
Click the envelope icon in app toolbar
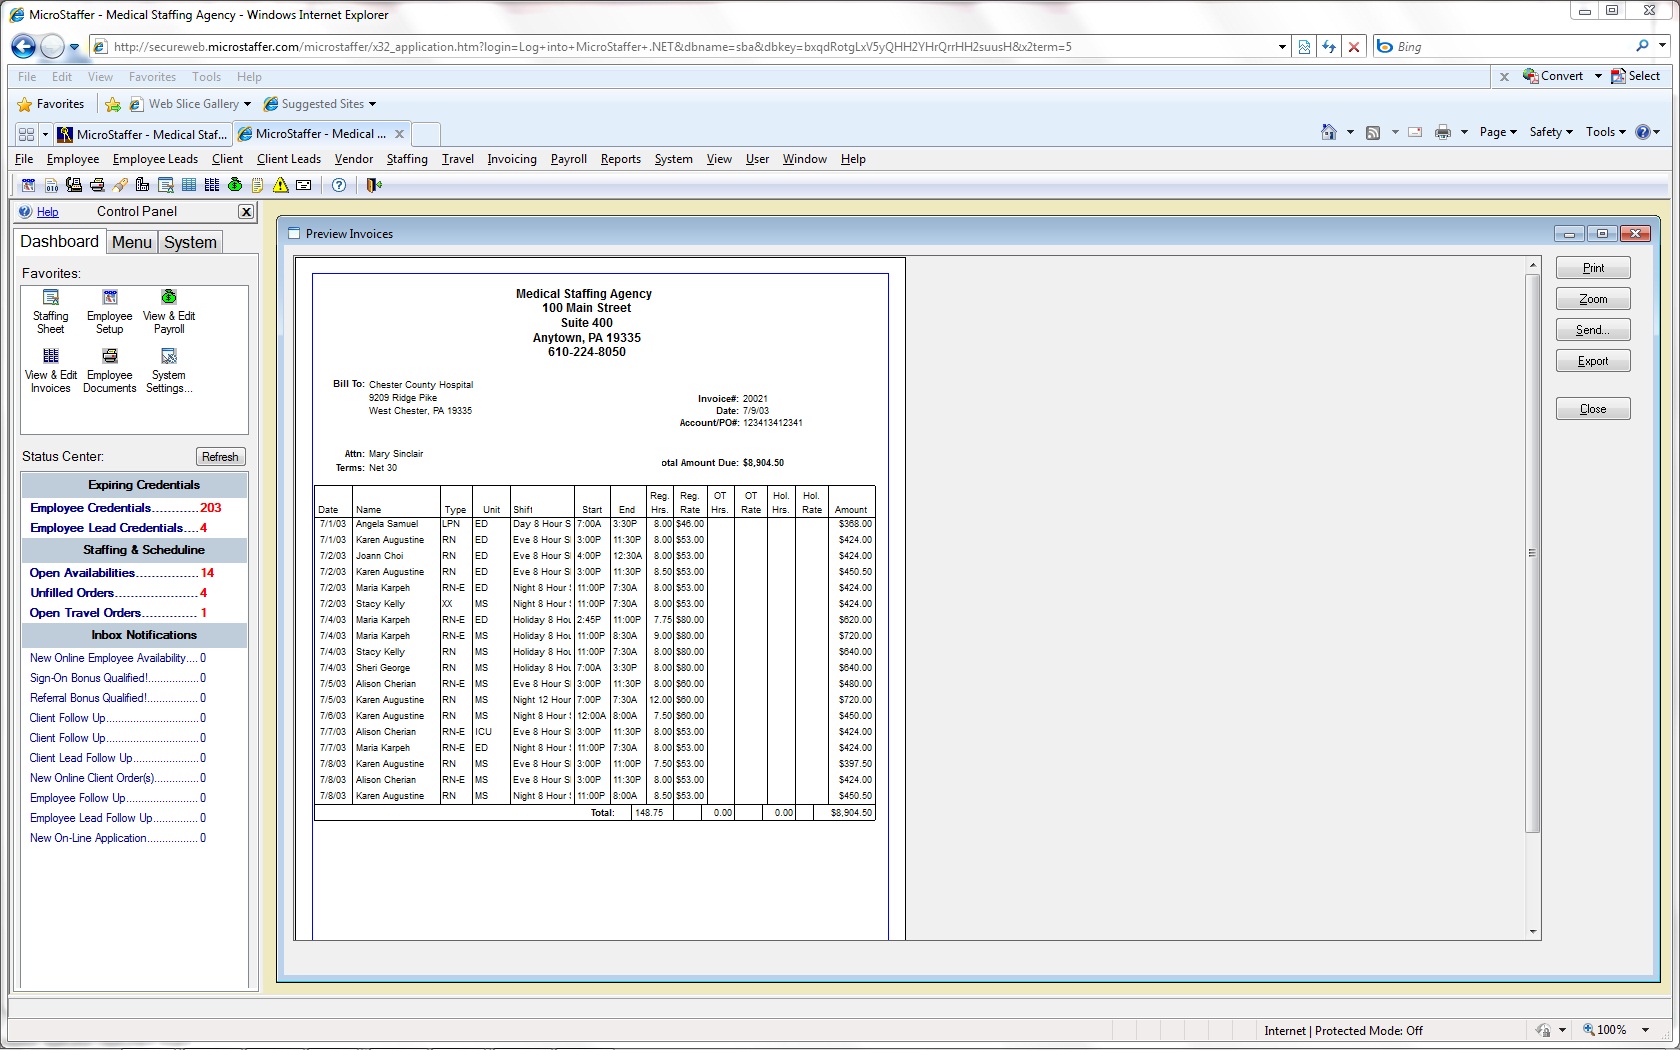(304, 185)
